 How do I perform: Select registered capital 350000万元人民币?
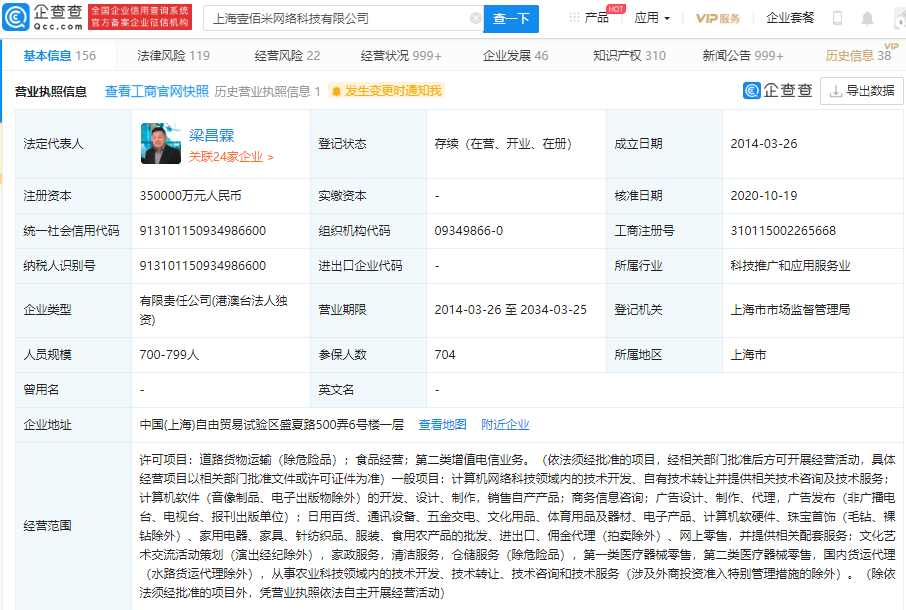pyautogui.click(x=190, y=196)
